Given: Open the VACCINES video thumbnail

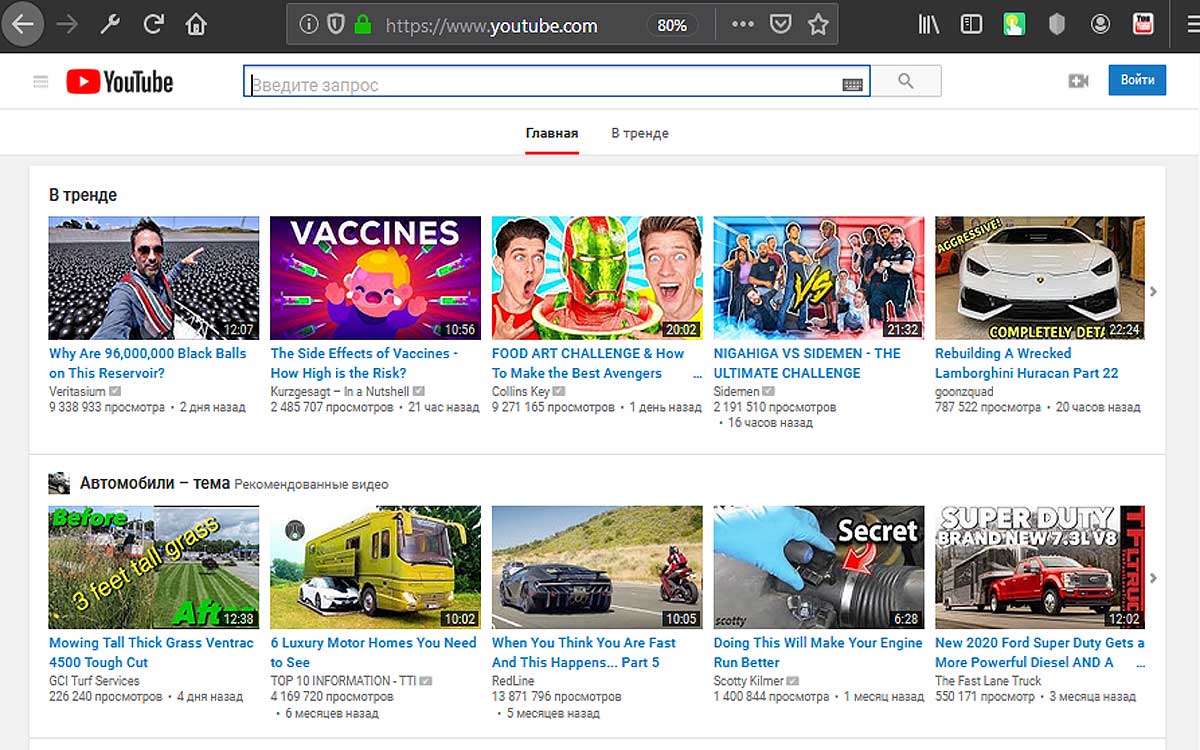Looking at the screenshot, I should click(375, 278).
